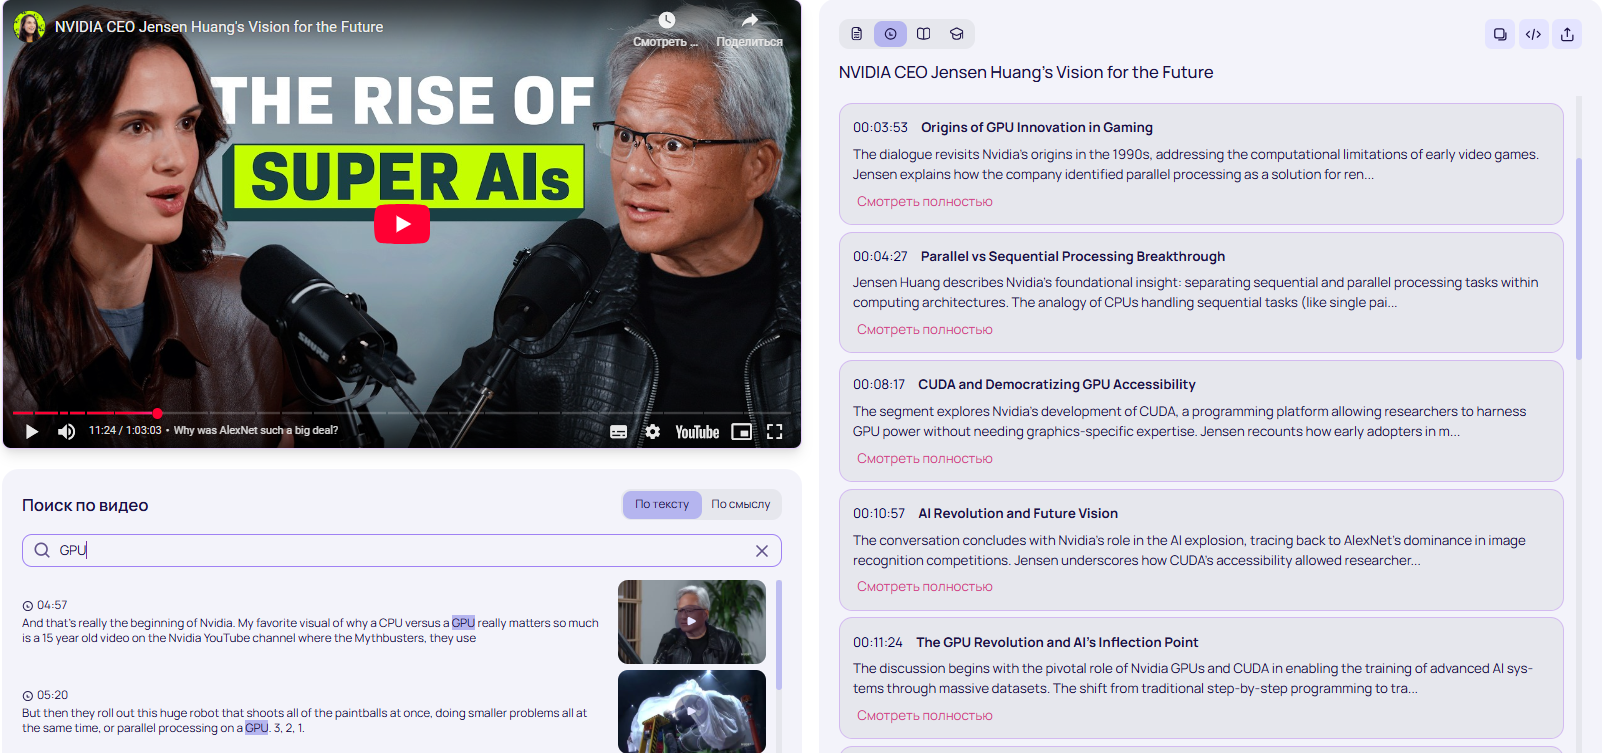The image size is (1606, 753).
Task: Click heading 'The GPU Revolution and AI's Inflection Point'
Action: pyautogui.click(x=1057, y=642)
